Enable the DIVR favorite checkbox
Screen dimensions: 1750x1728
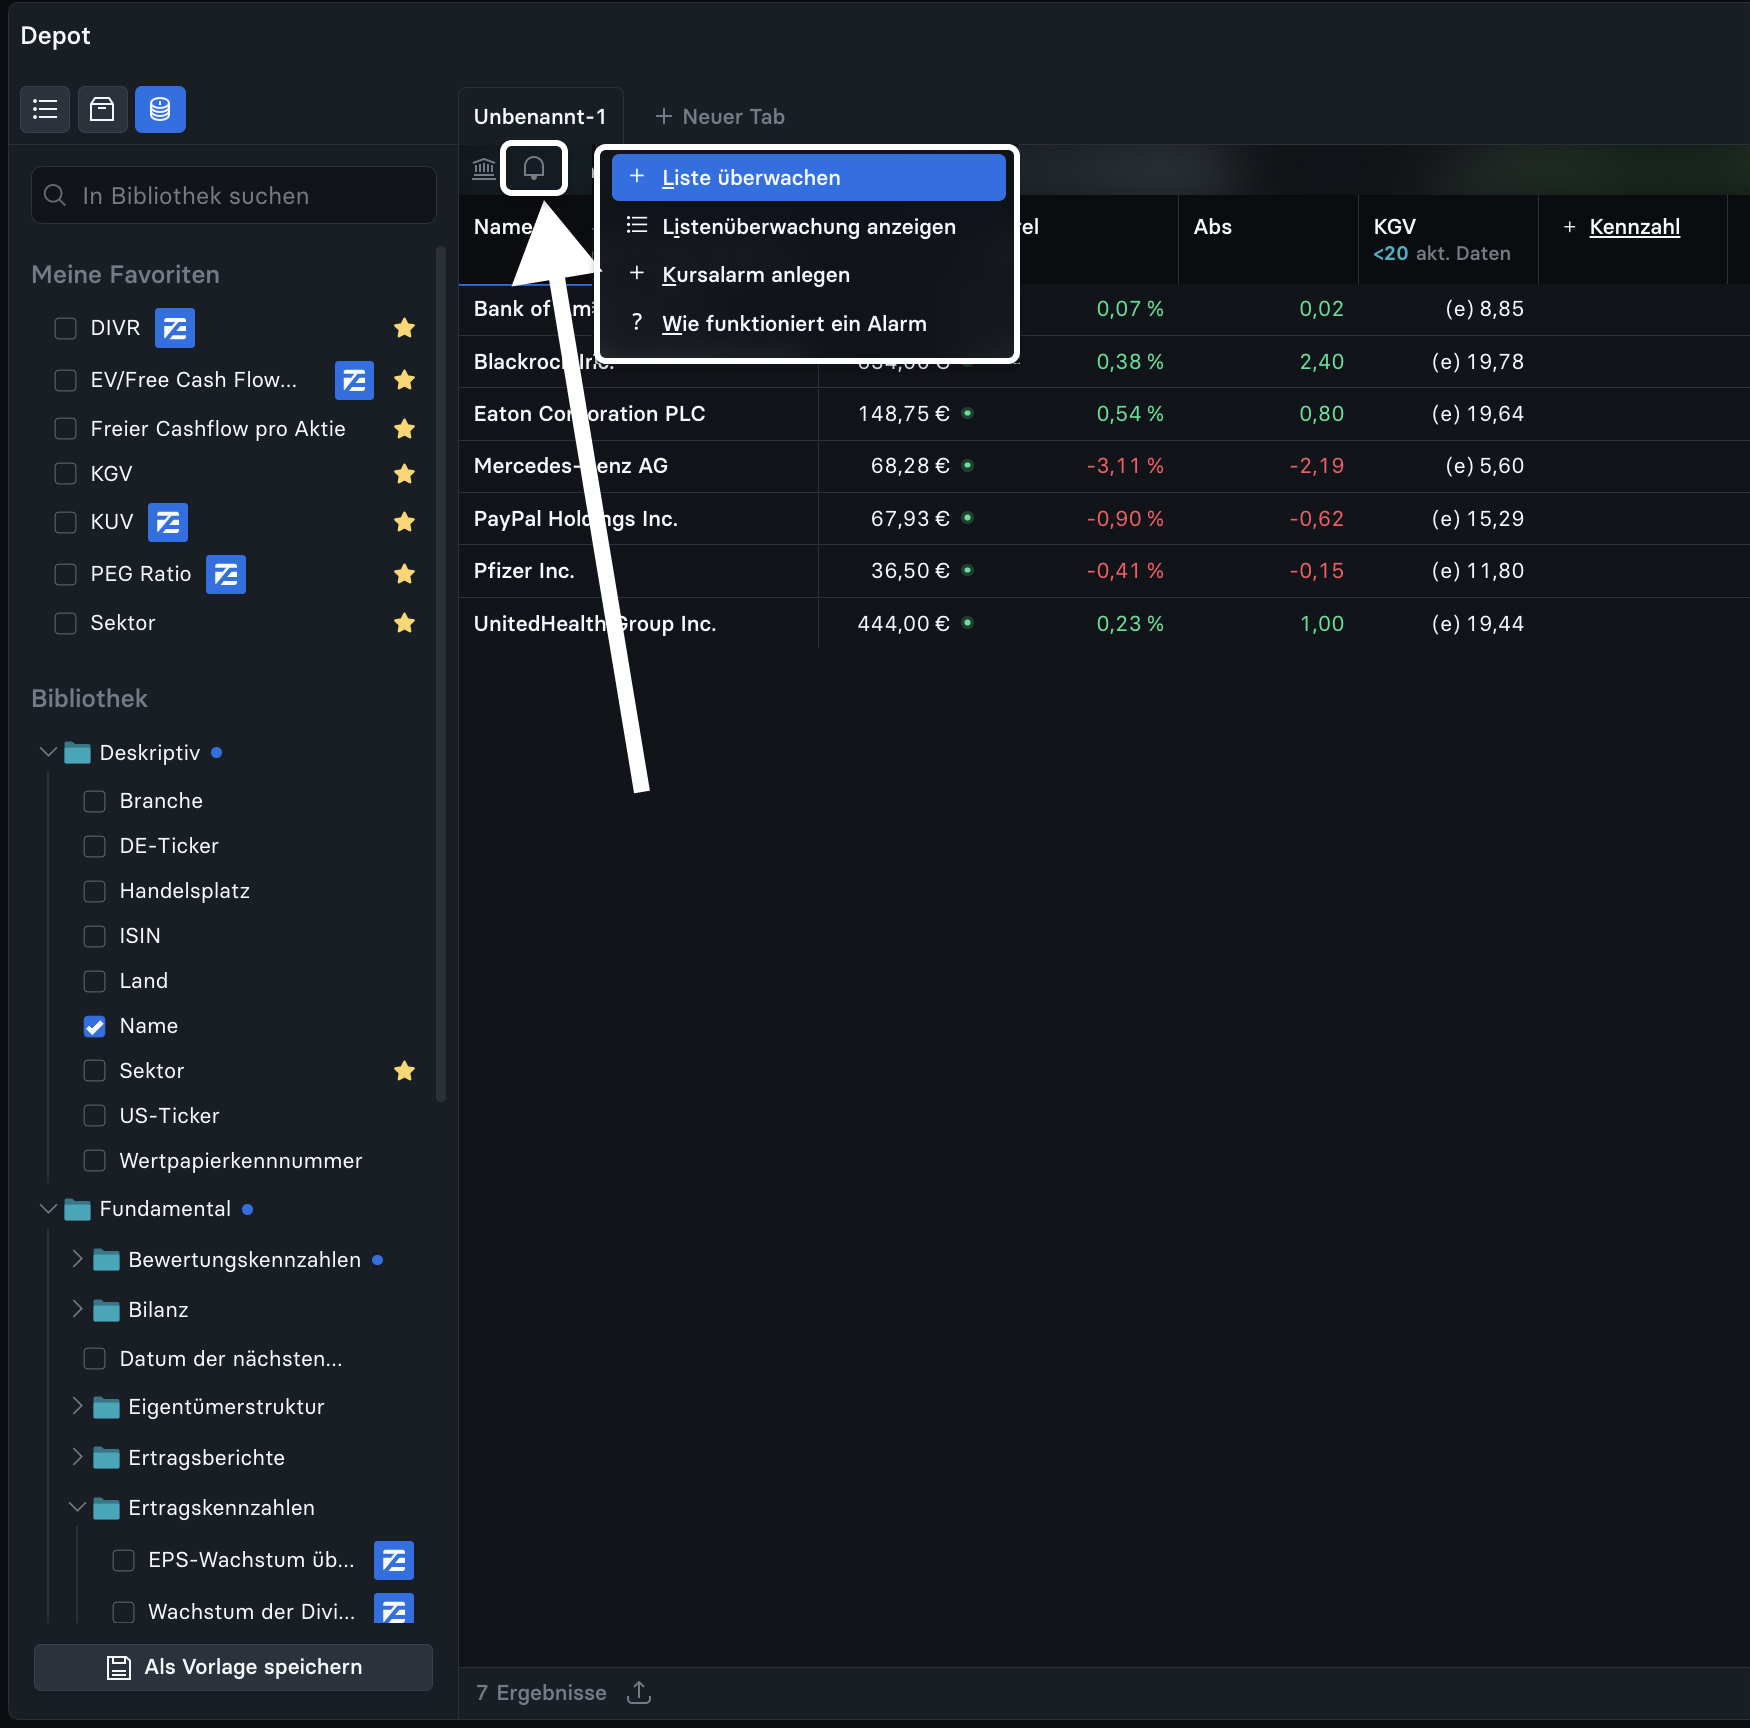click(65, 328)
